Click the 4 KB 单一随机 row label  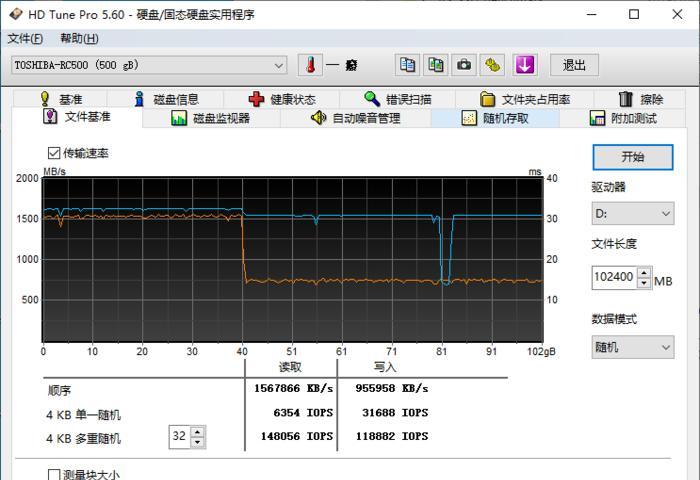83,415
